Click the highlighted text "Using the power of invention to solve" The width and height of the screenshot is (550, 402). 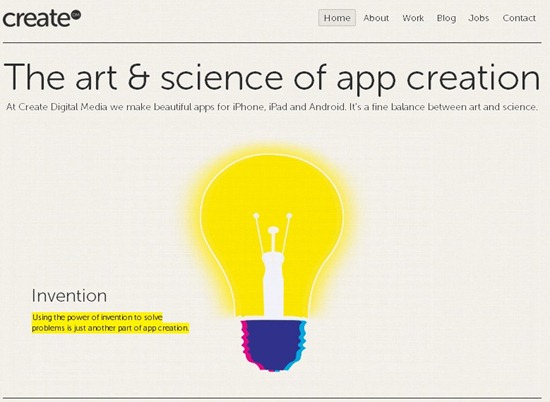[x=97, y=317]
